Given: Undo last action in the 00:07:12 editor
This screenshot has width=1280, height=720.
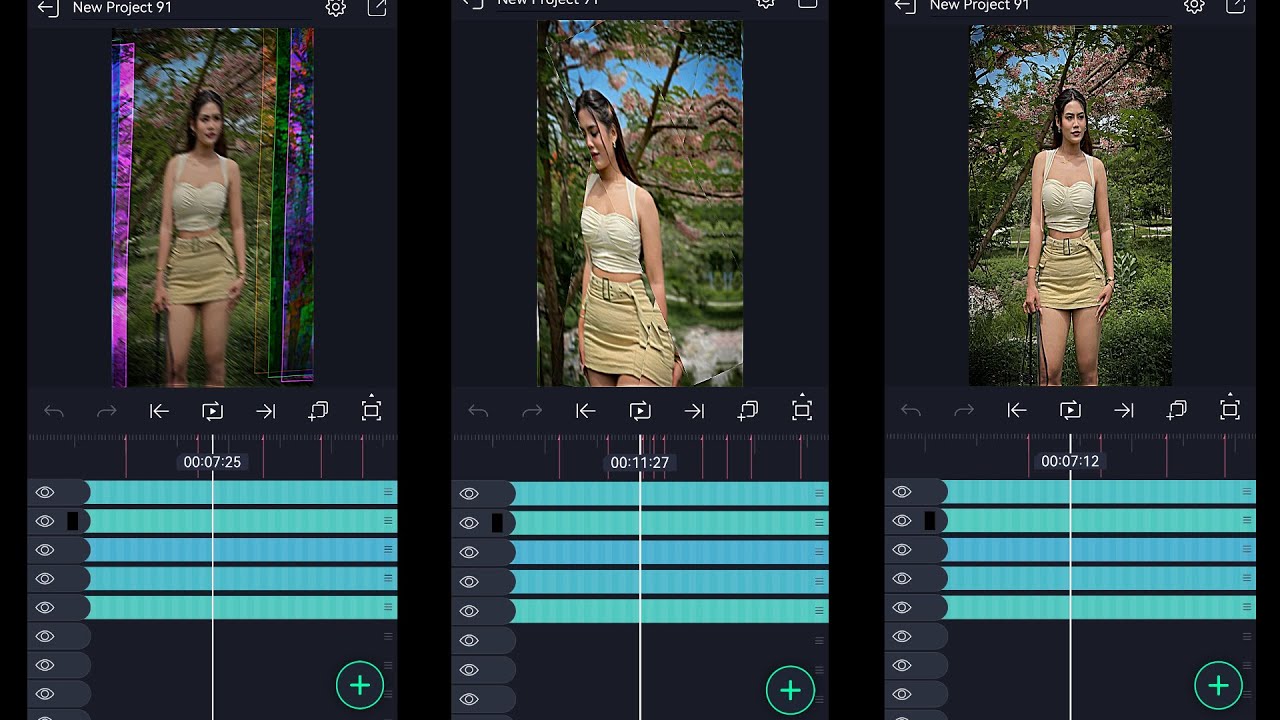Looking at the screenshot, I should (910, 411).
